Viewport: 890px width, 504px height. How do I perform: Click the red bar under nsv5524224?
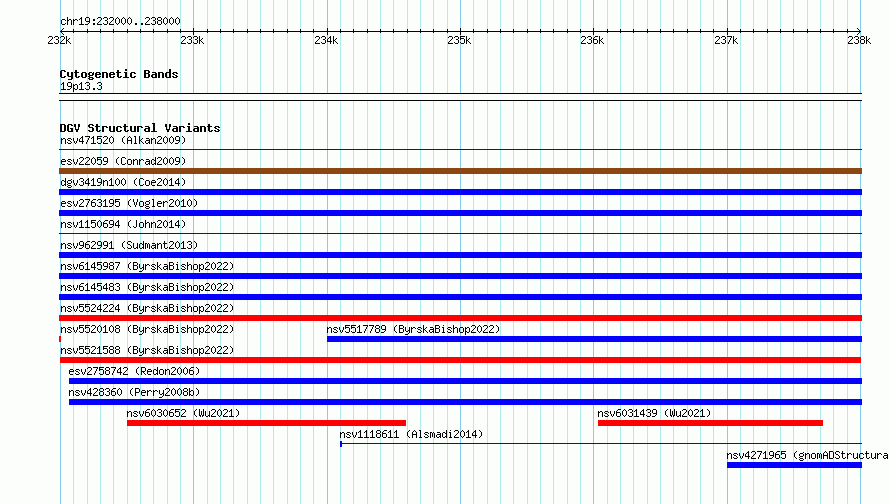tap(460, 318)
